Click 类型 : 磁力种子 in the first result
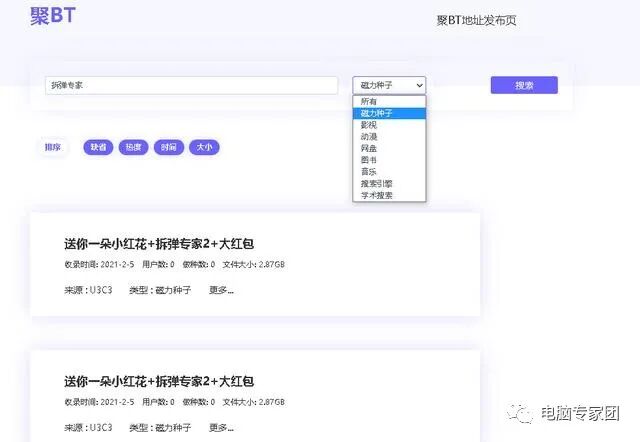The height and width of the screenshot is (442, 640). 160,290
